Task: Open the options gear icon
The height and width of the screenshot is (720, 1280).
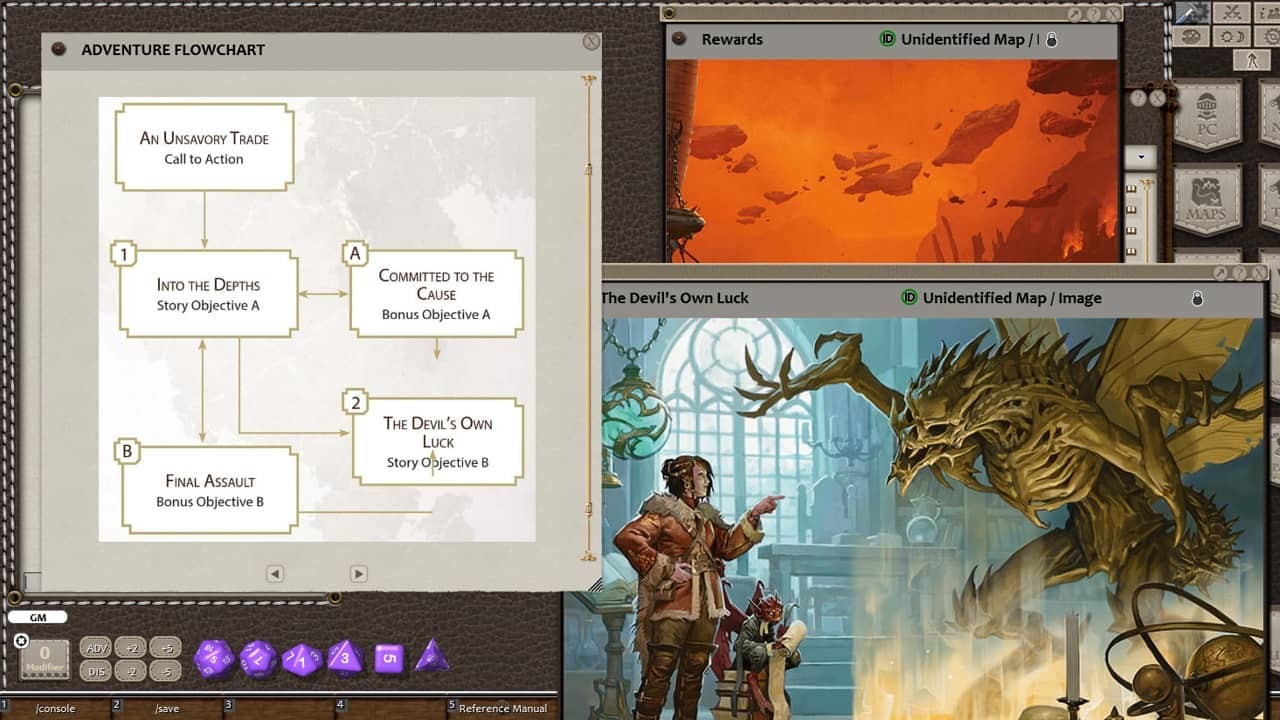Action: click(x=1270, y=36)
